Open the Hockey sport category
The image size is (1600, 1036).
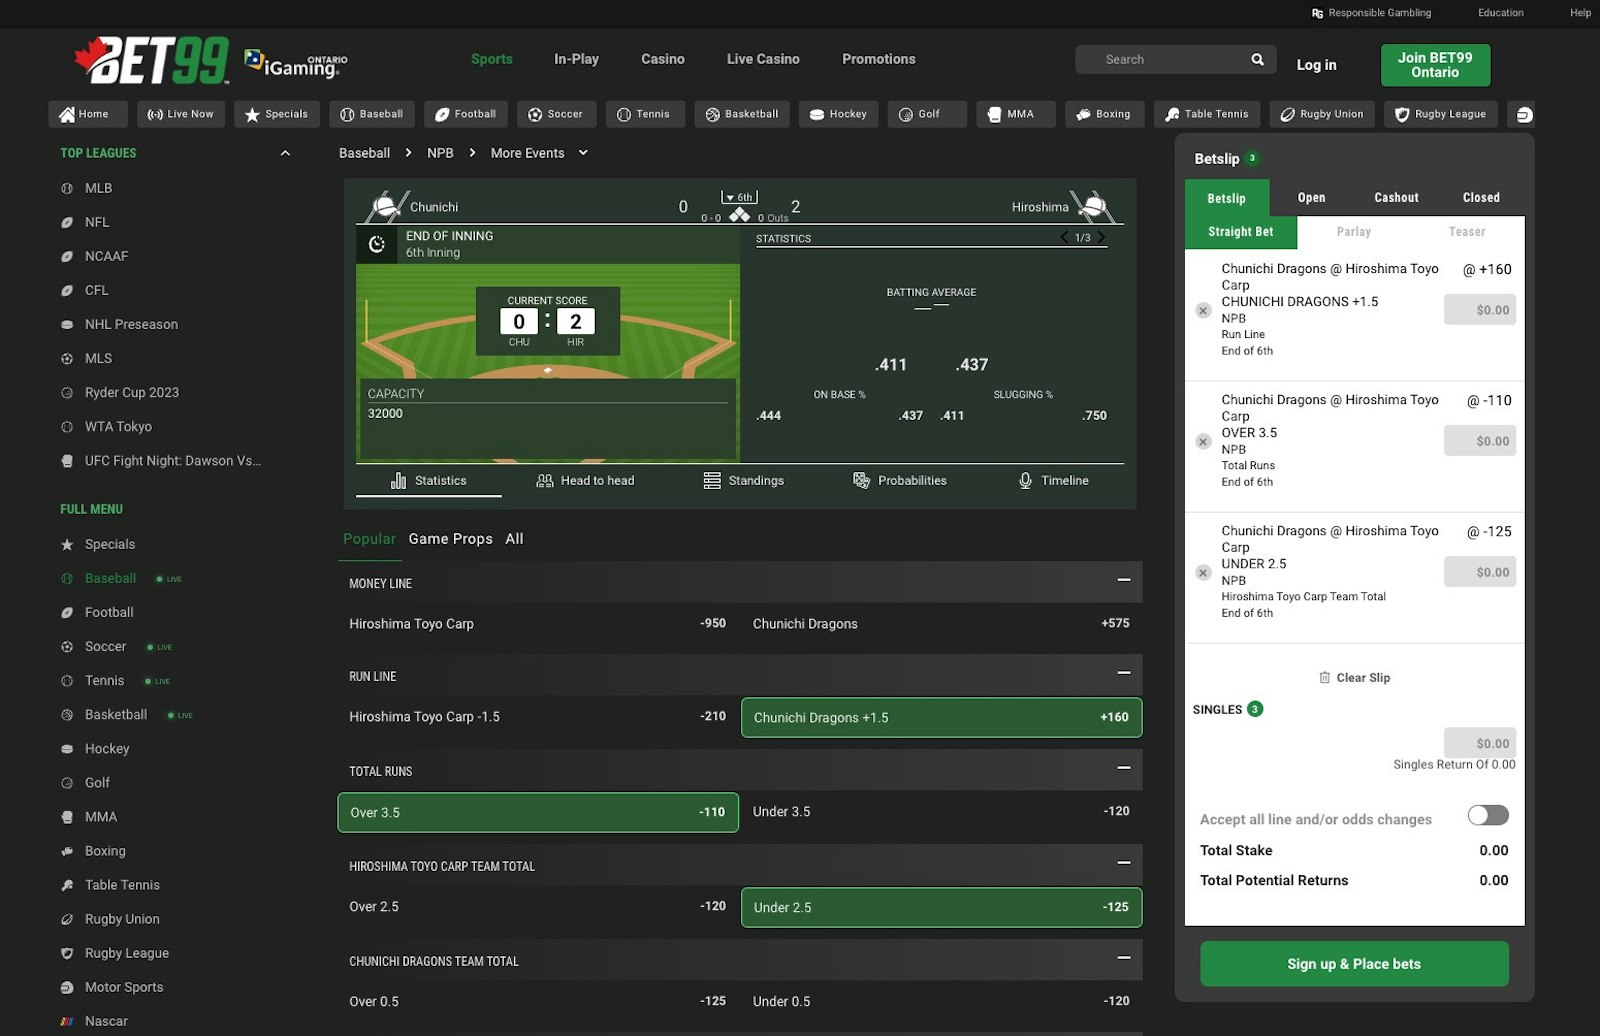(x=838, y=114)
